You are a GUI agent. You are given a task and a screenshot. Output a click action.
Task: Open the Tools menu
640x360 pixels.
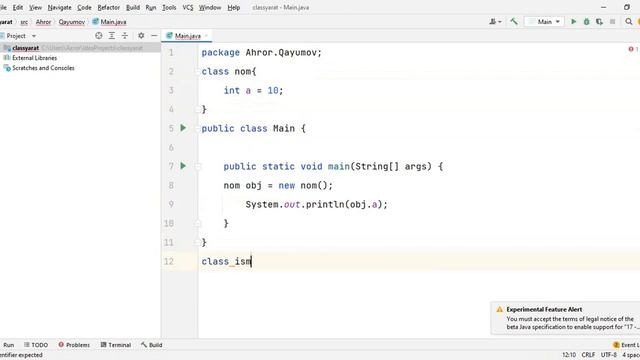pos(169,7)
